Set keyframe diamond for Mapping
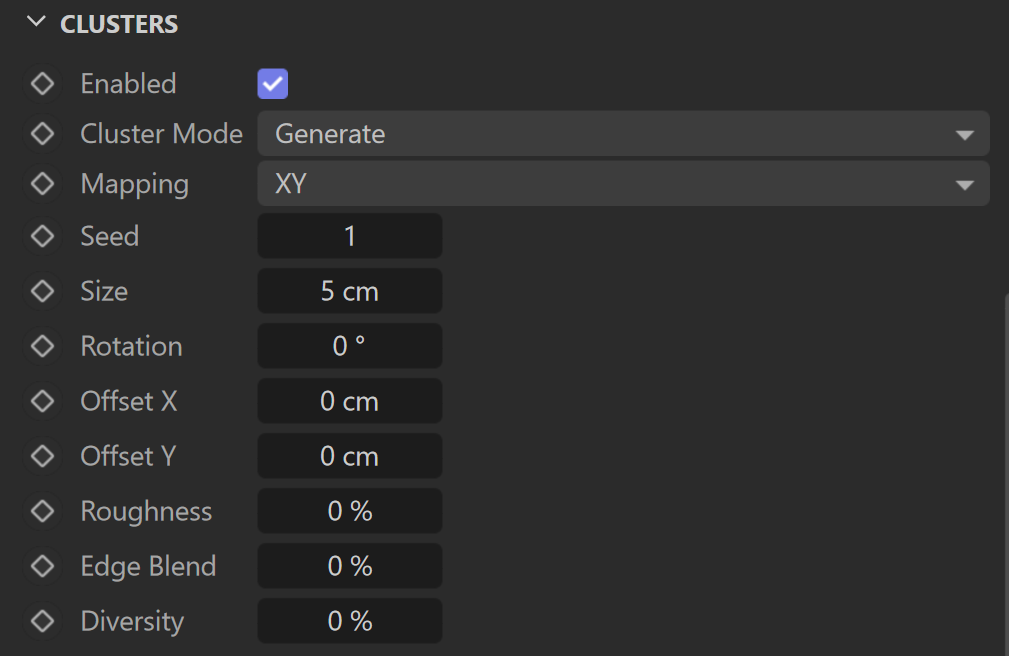This screenshot has width=1009, height=656. (42, 184)
